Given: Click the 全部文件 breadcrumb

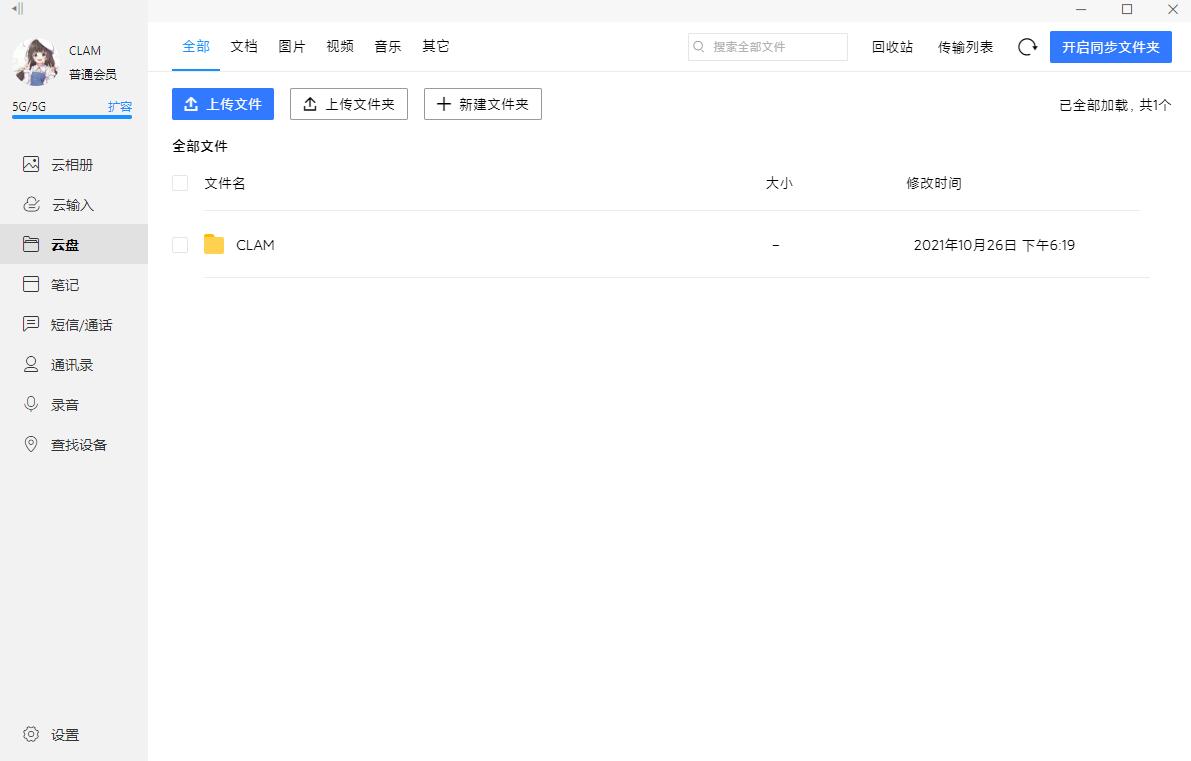Looking at the screenshot, I should coord(200,146).
